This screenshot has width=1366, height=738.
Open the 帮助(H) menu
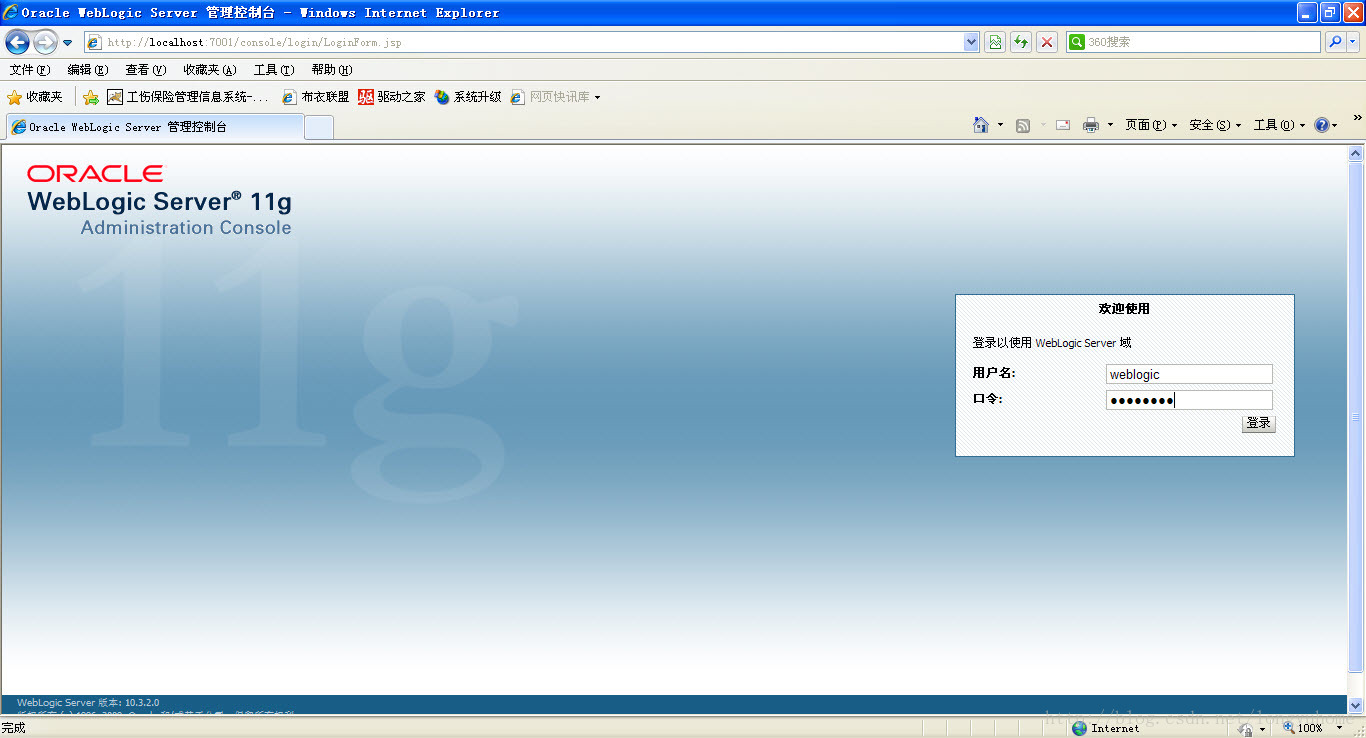[331, 70]
